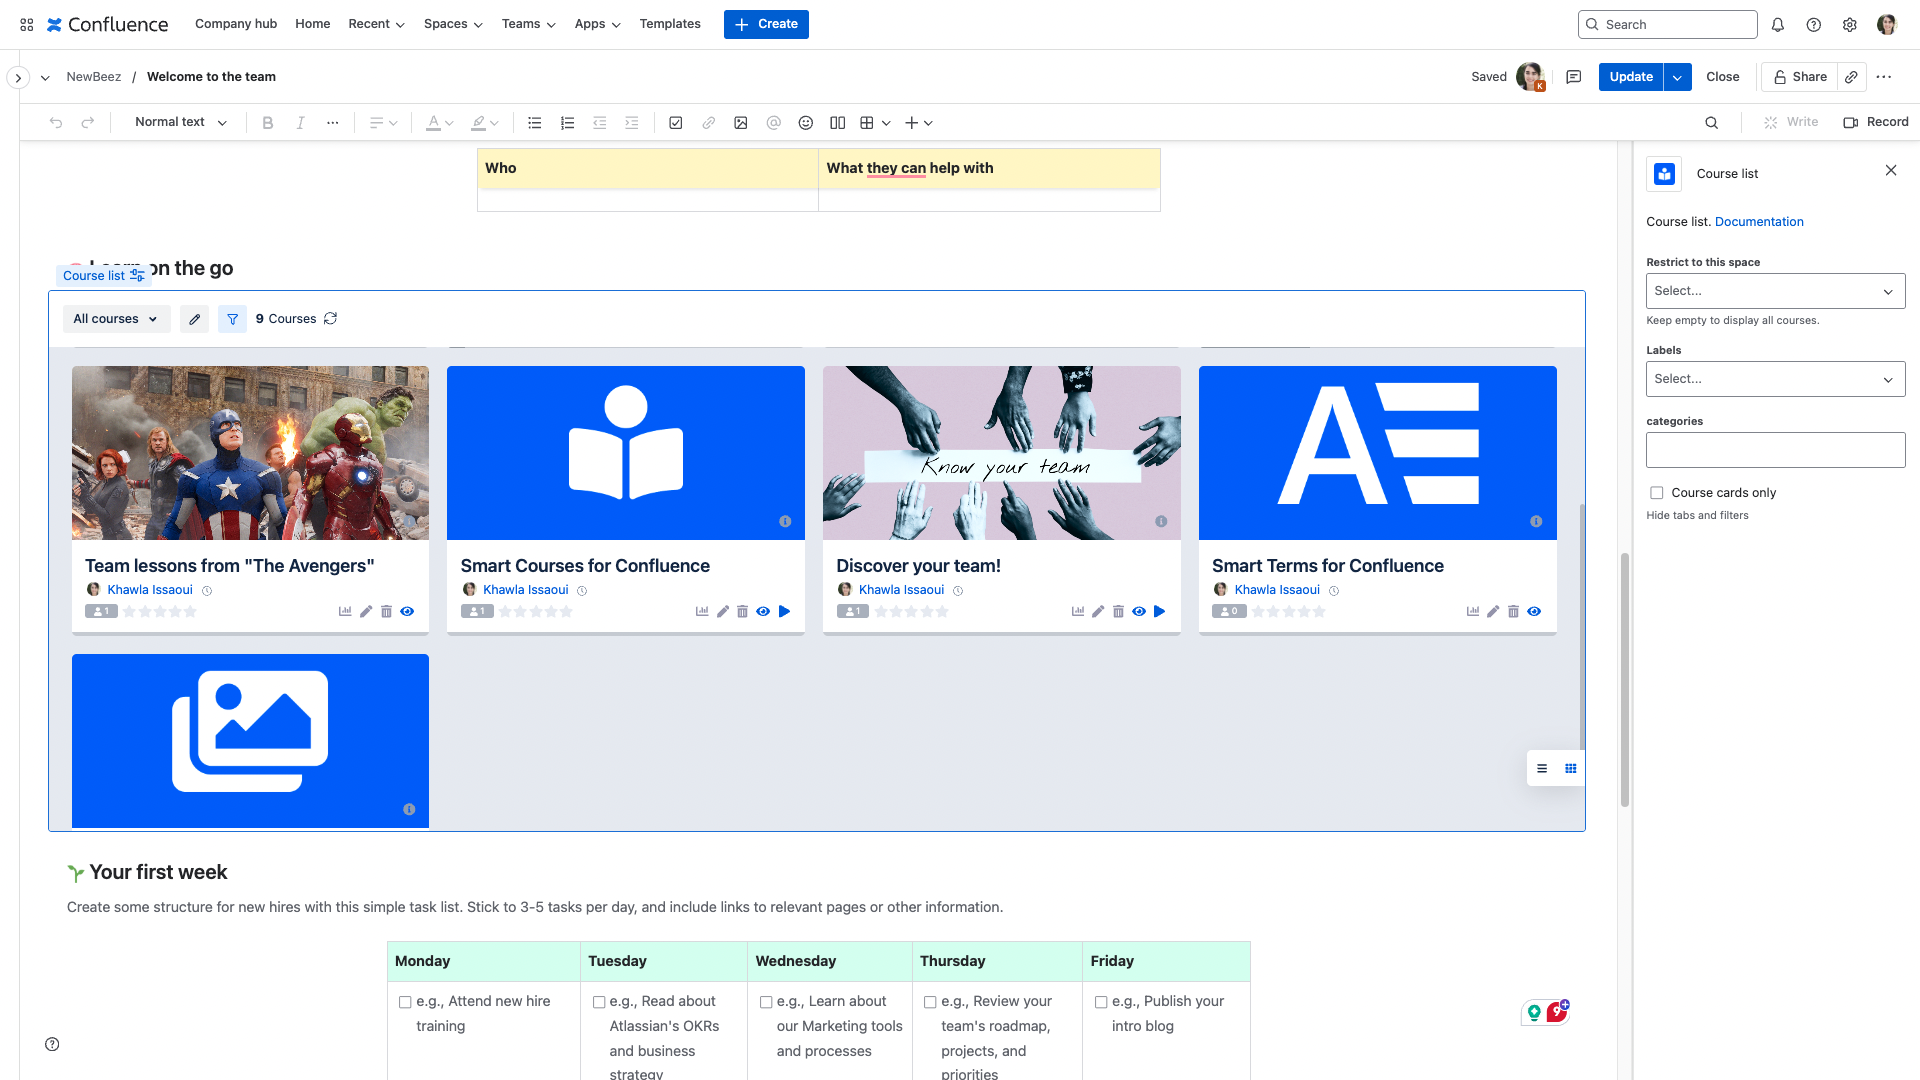
Task: Insert a numbered list
Action: 567,123
